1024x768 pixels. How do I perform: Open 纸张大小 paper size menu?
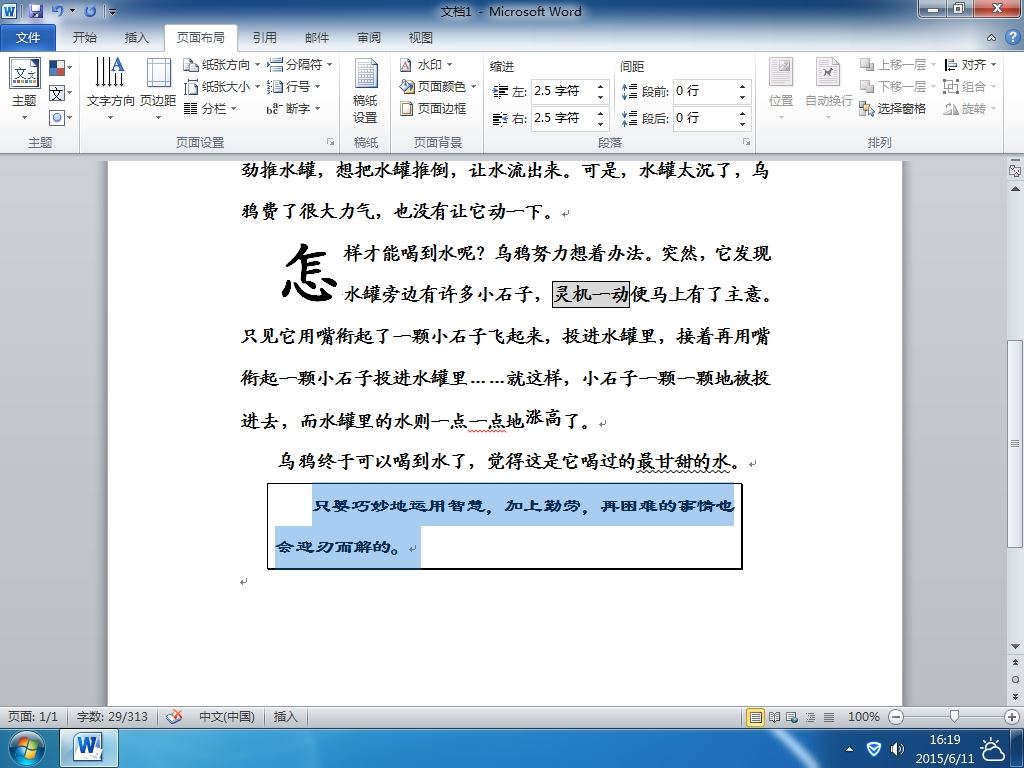222,86
